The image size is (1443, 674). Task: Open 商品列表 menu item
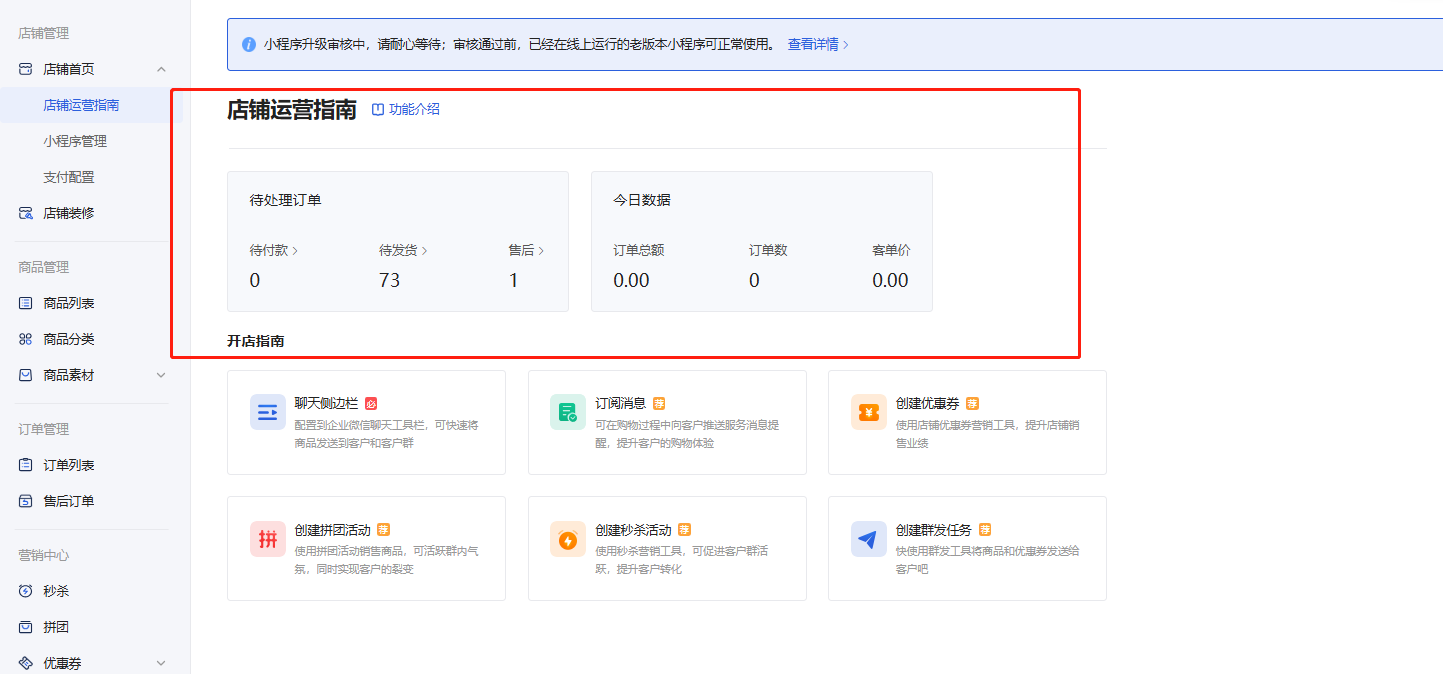tap(69, 303)
